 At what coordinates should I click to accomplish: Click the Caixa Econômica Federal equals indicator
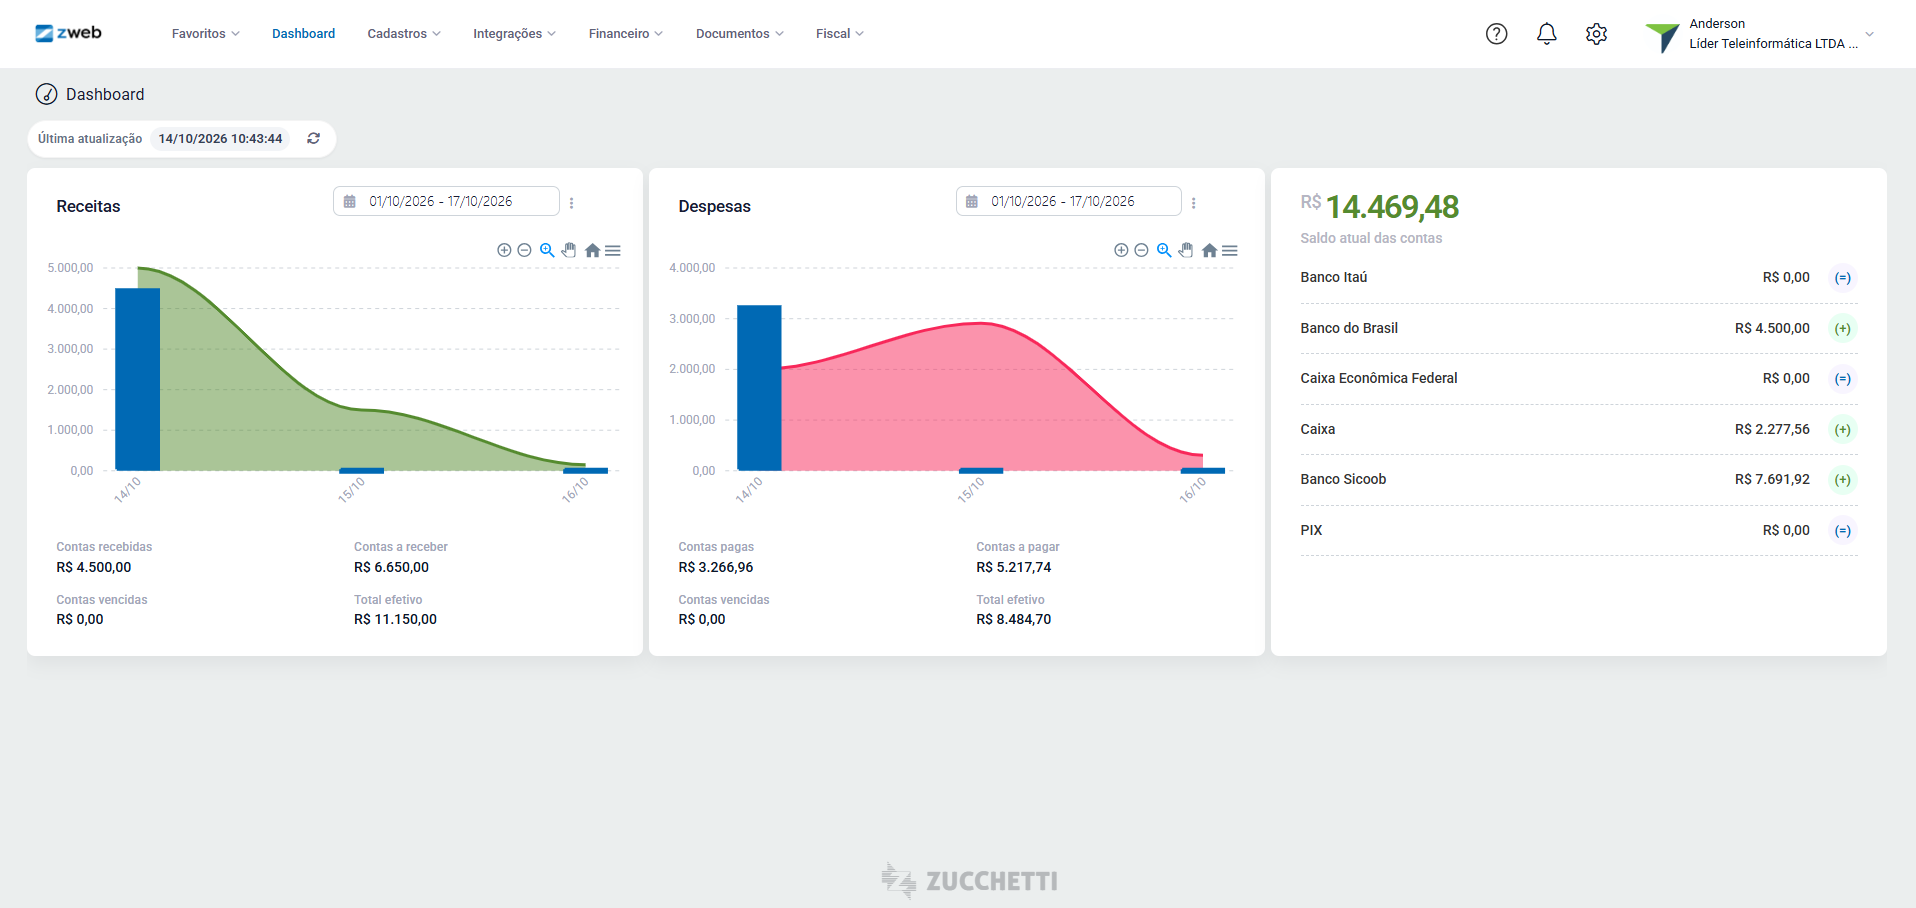(x=1842, y=379)
